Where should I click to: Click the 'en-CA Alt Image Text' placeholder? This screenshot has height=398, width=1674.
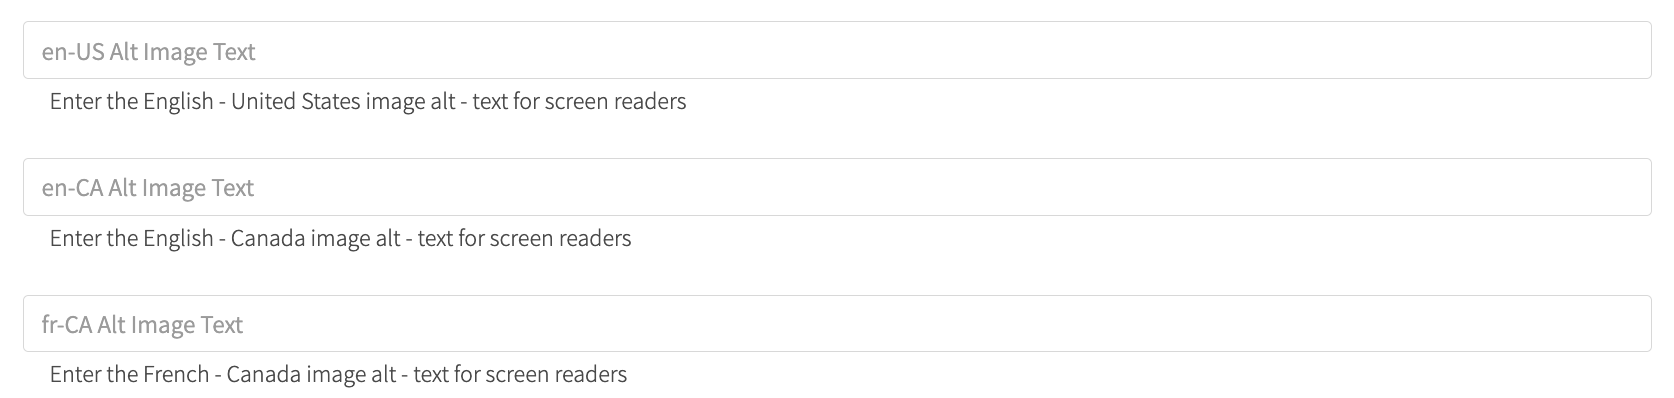click(148, 188)
